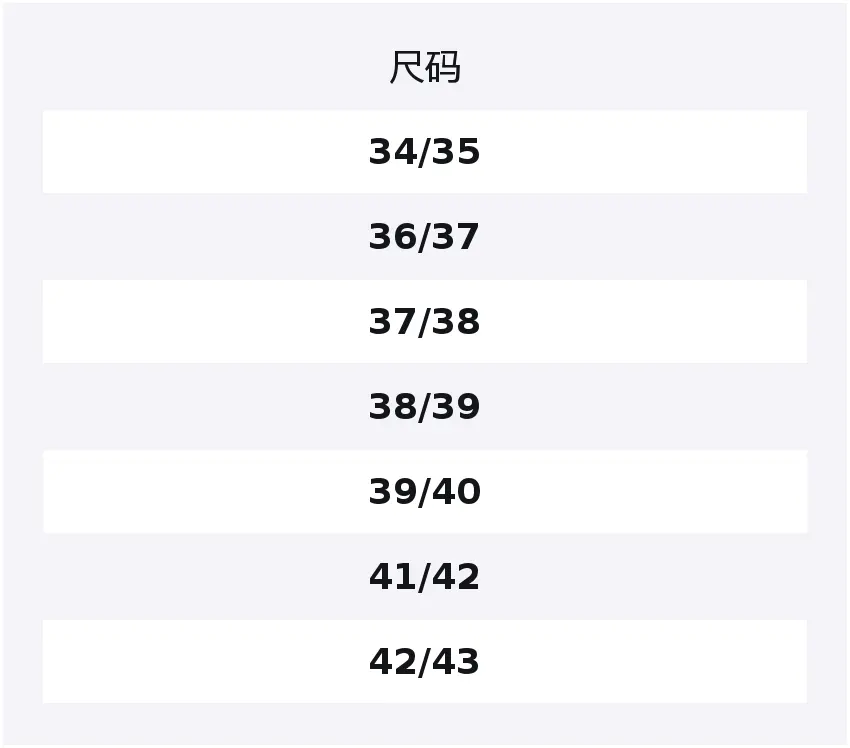Click the 尺码 header label

424,68
